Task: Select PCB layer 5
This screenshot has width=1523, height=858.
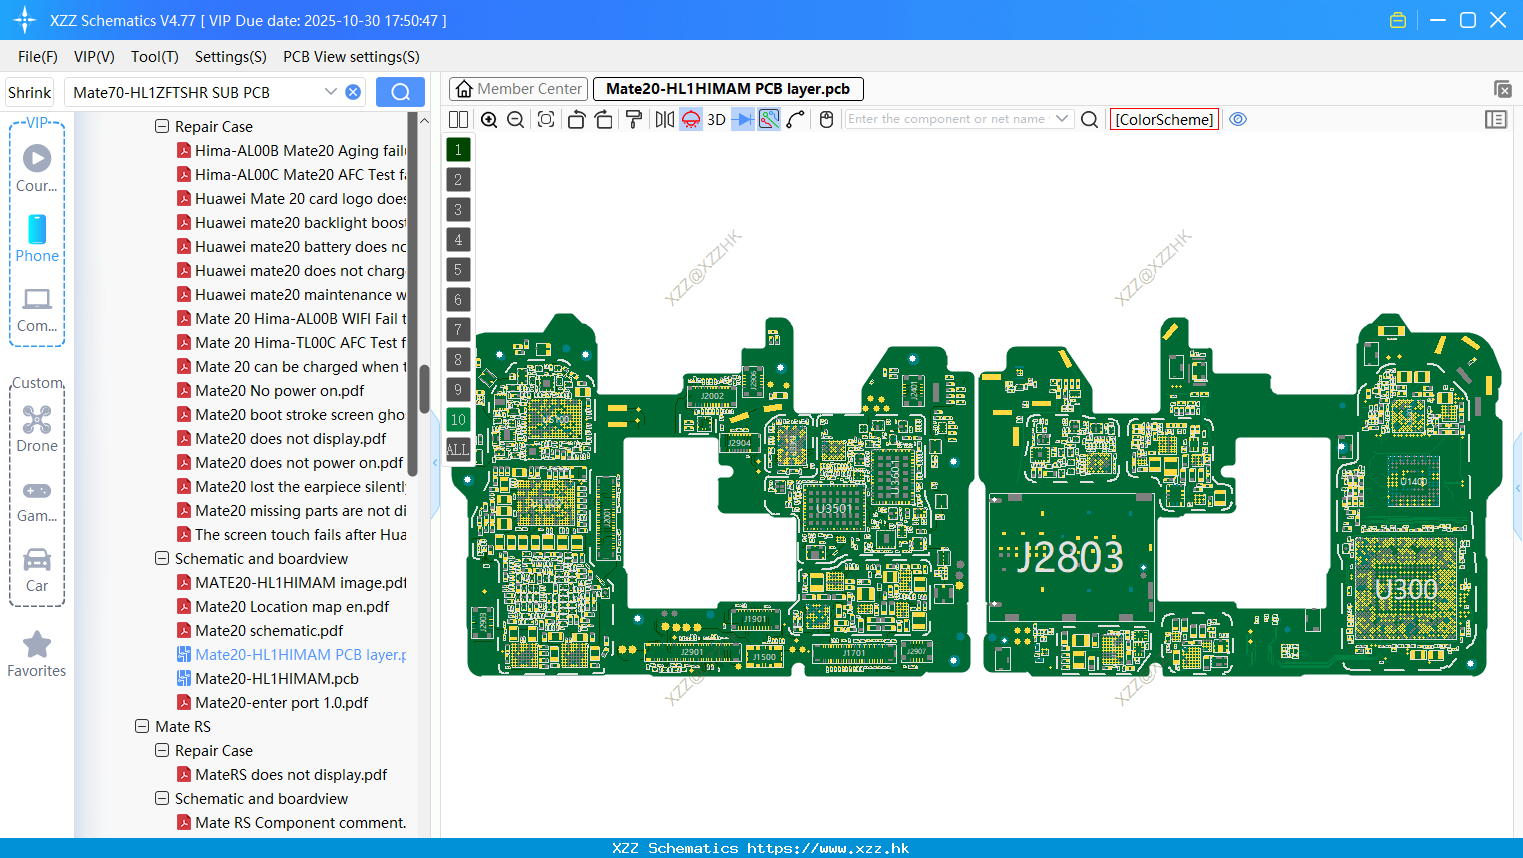Action: [458, 270]
